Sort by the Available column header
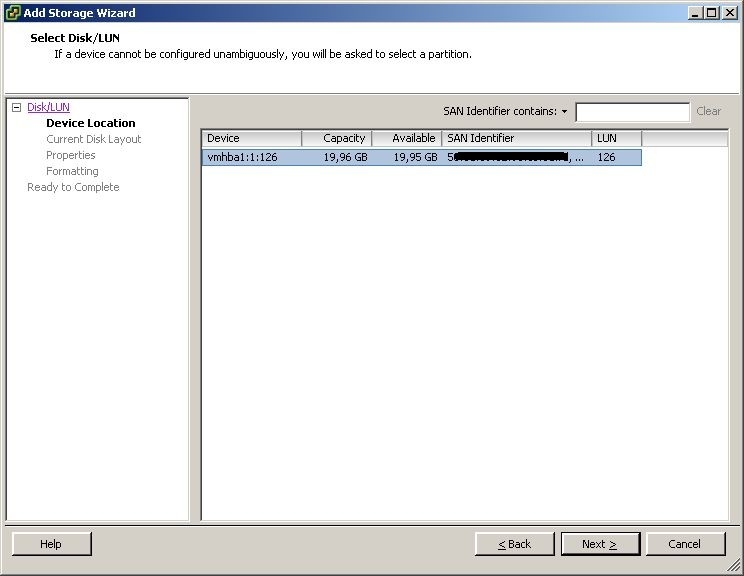The width and height of the screenshot is (744, 576). click(x=407, y=139)
